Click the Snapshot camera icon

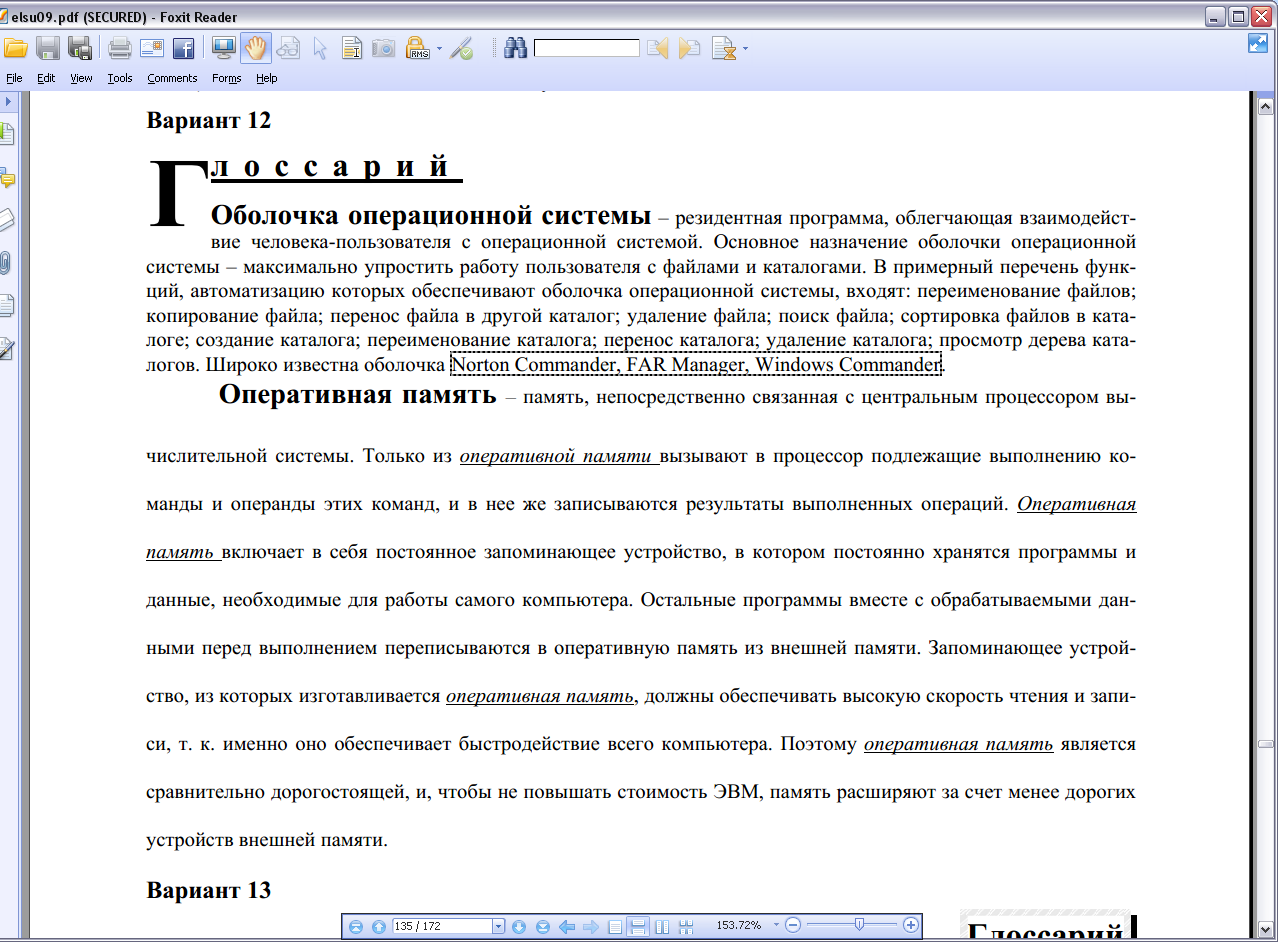pyautogui.click(x=383, y=47)
